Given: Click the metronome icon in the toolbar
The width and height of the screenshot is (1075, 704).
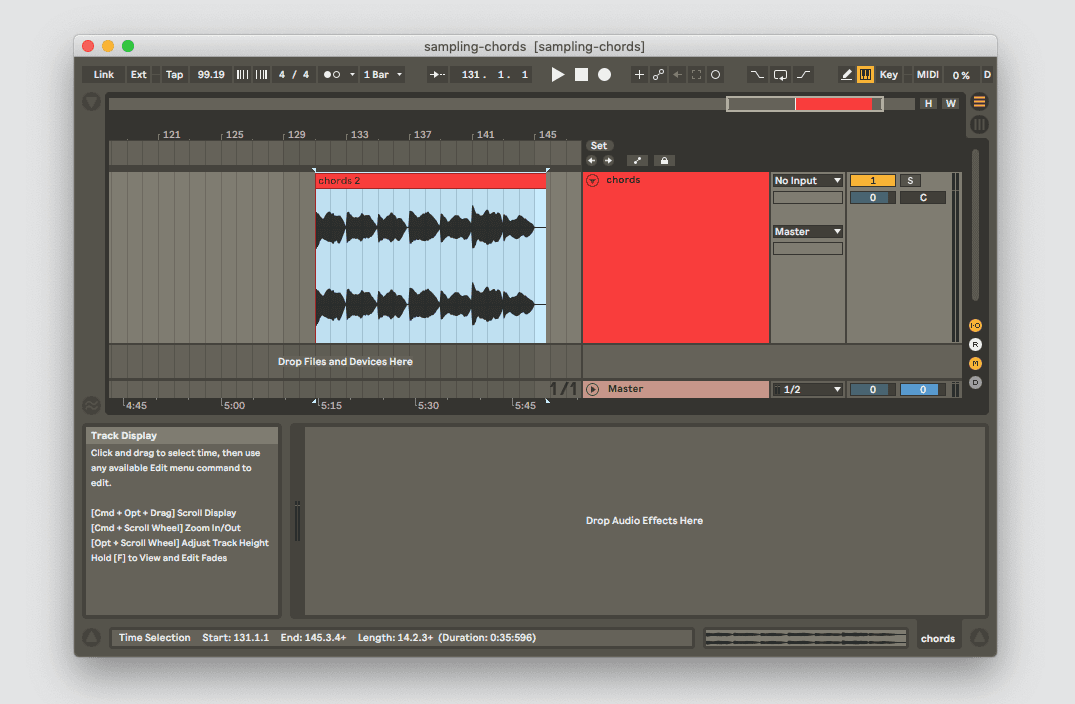Looking at the screenshot, I should point(330,74).
